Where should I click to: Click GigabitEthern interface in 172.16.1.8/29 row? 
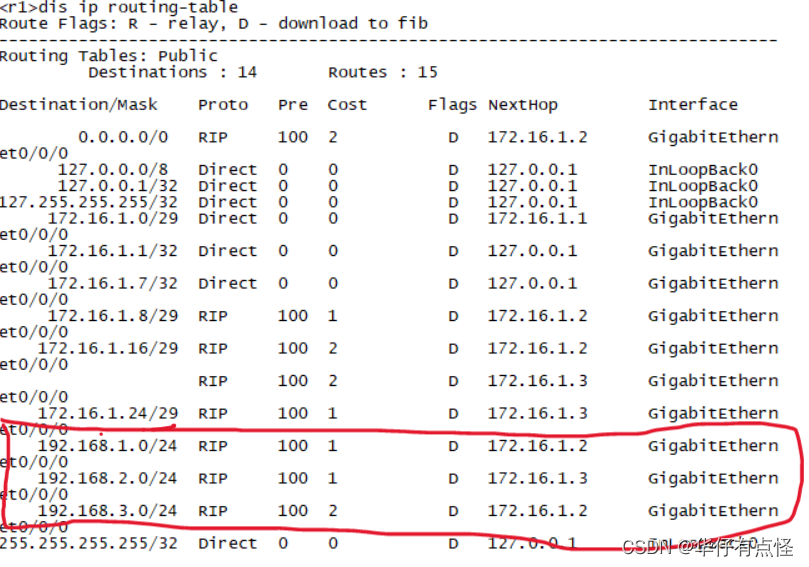point(713,316)
